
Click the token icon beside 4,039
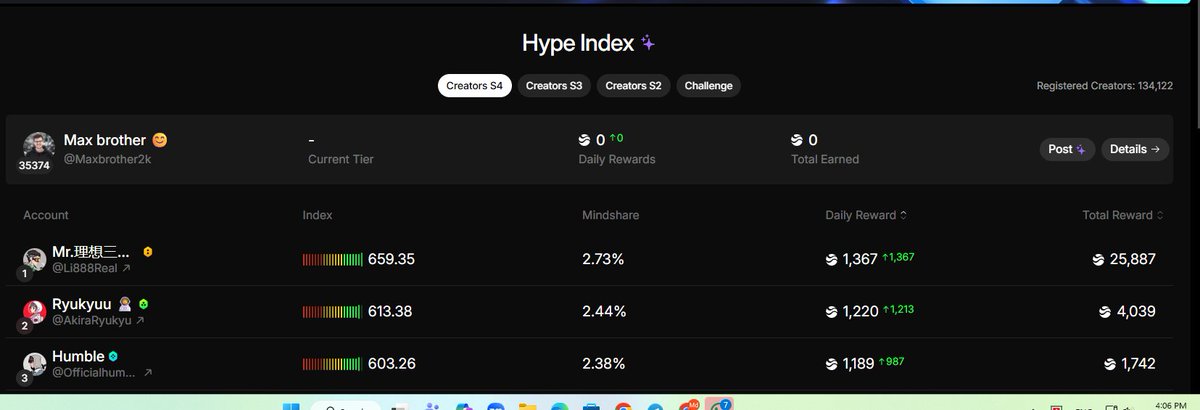1105,311
